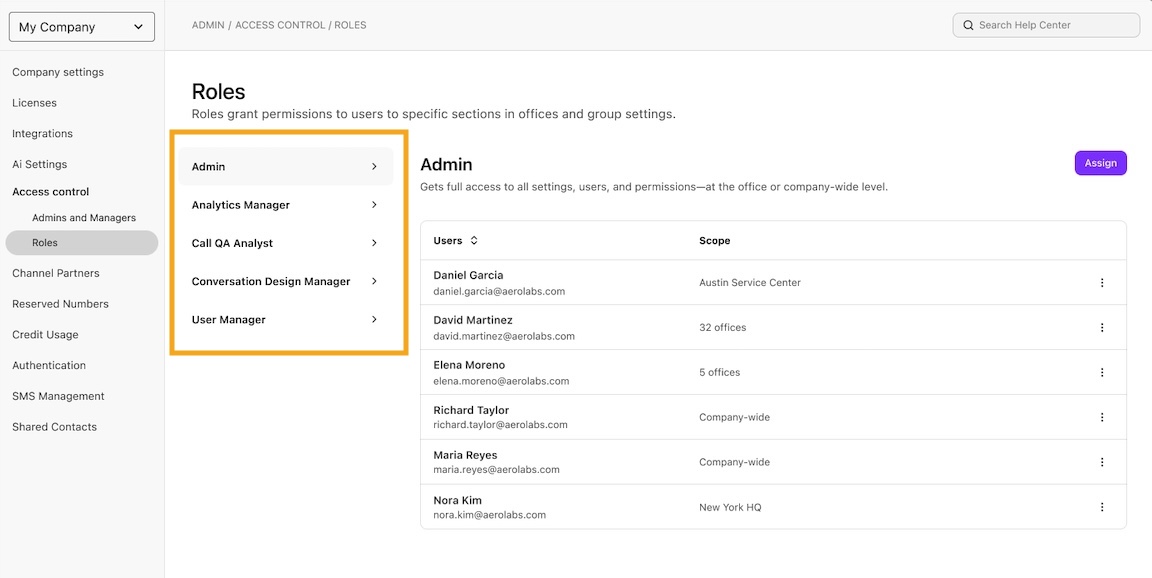
Task: Select Conversation Design Manager role
Action: pos(286,281)
